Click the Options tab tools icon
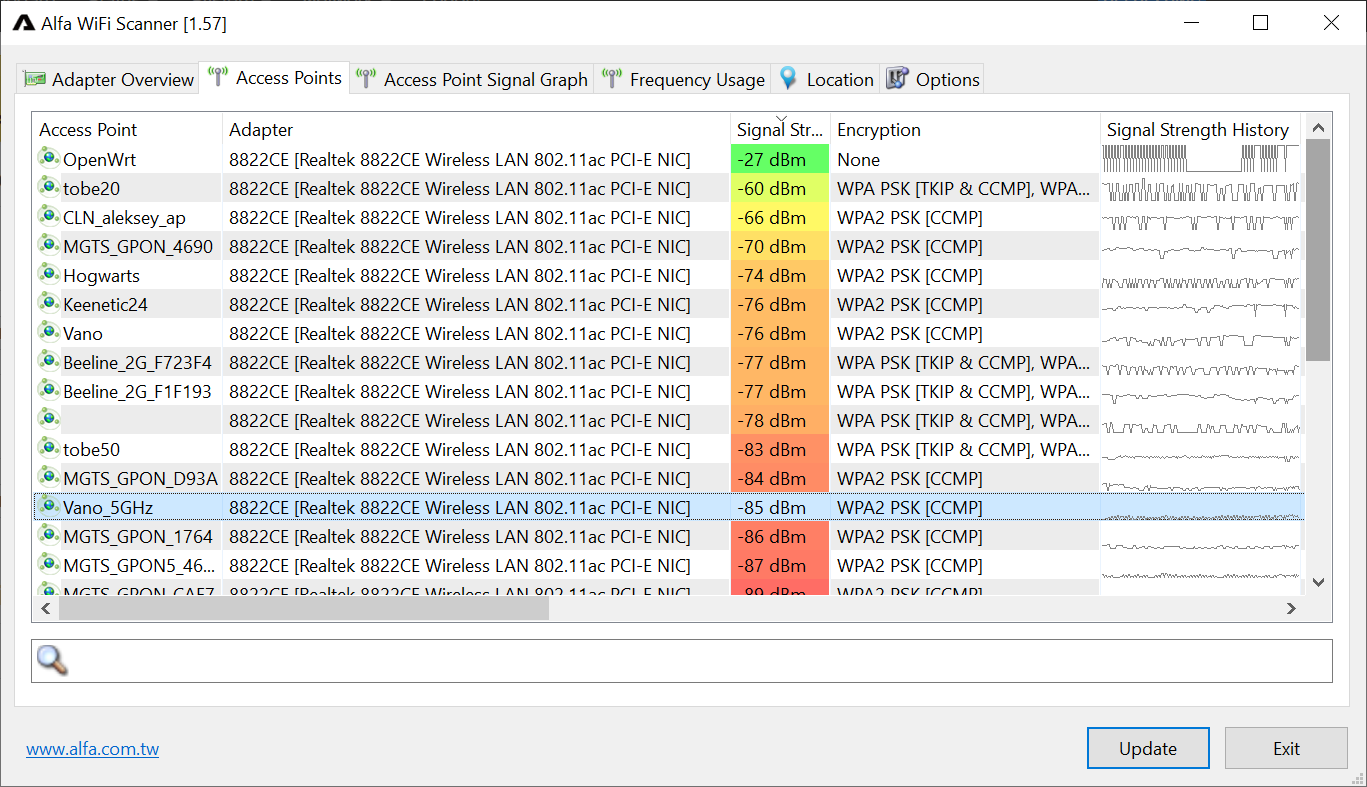This screenshot has height=787, width=1367. 897,79
